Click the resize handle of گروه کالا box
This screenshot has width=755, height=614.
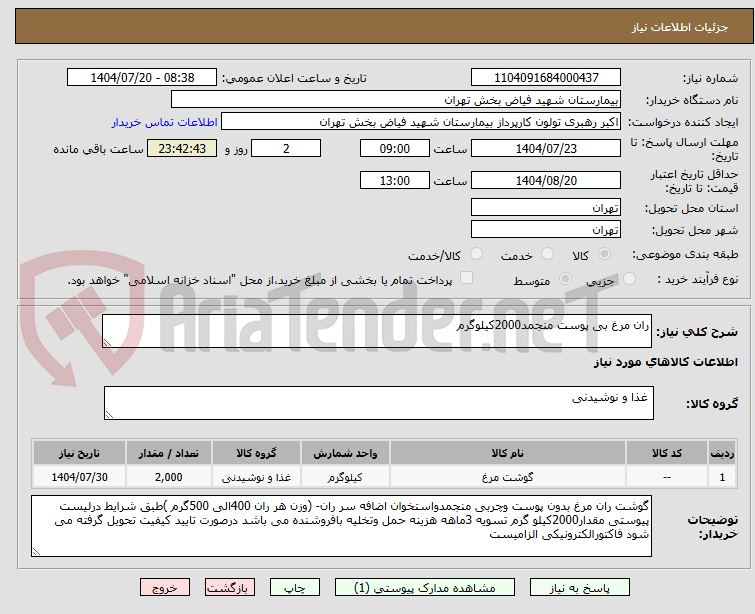[109, 415]
